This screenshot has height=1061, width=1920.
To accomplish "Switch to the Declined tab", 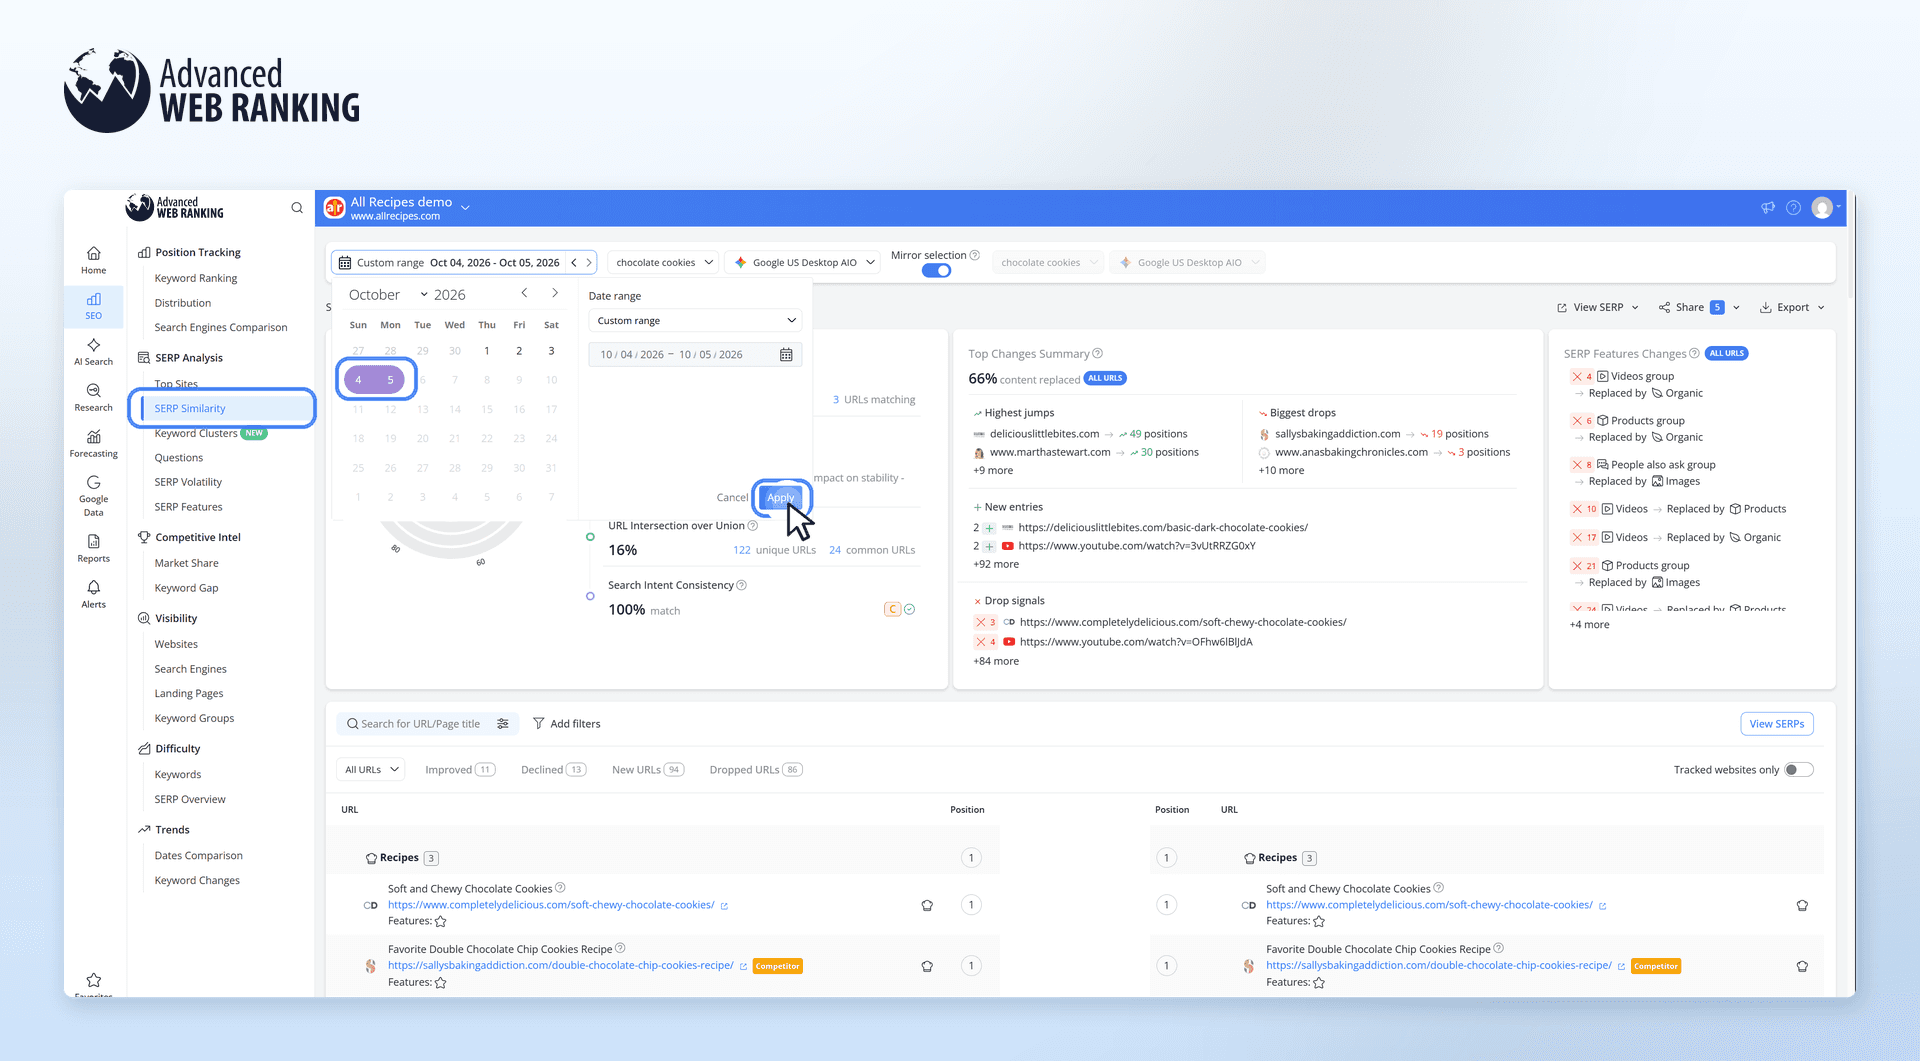I will pos(553,770).
